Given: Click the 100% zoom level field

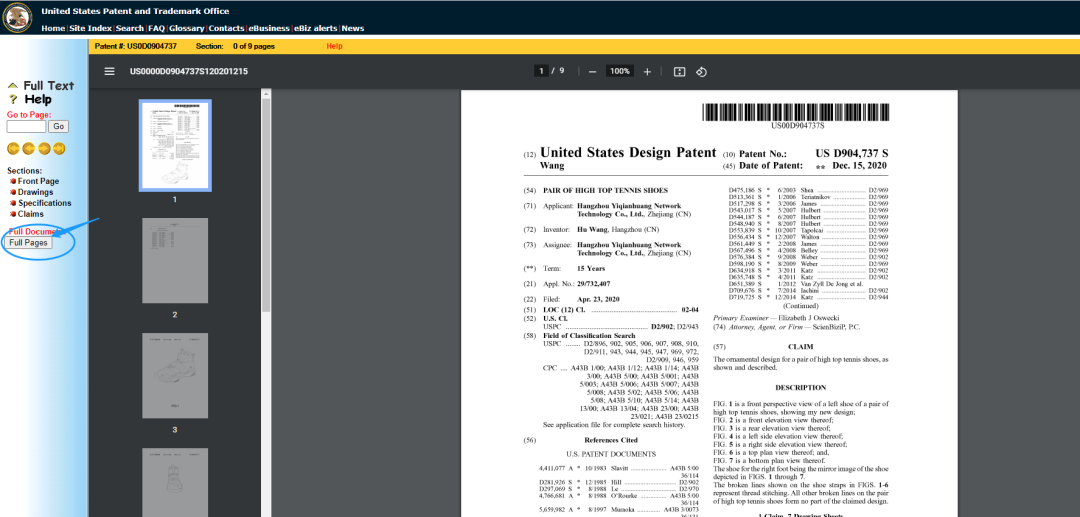Looking at the screenshot, I should click(x=620, y=71).
